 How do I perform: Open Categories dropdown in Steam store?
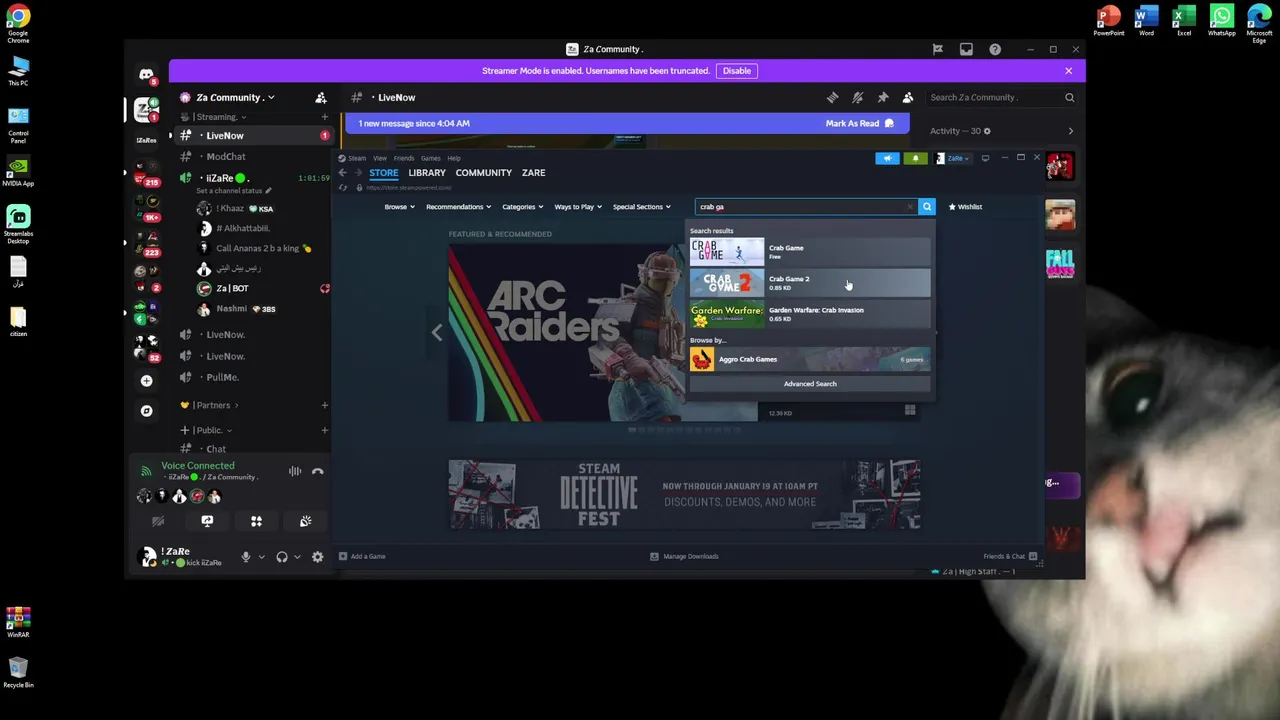coord(522,207)
